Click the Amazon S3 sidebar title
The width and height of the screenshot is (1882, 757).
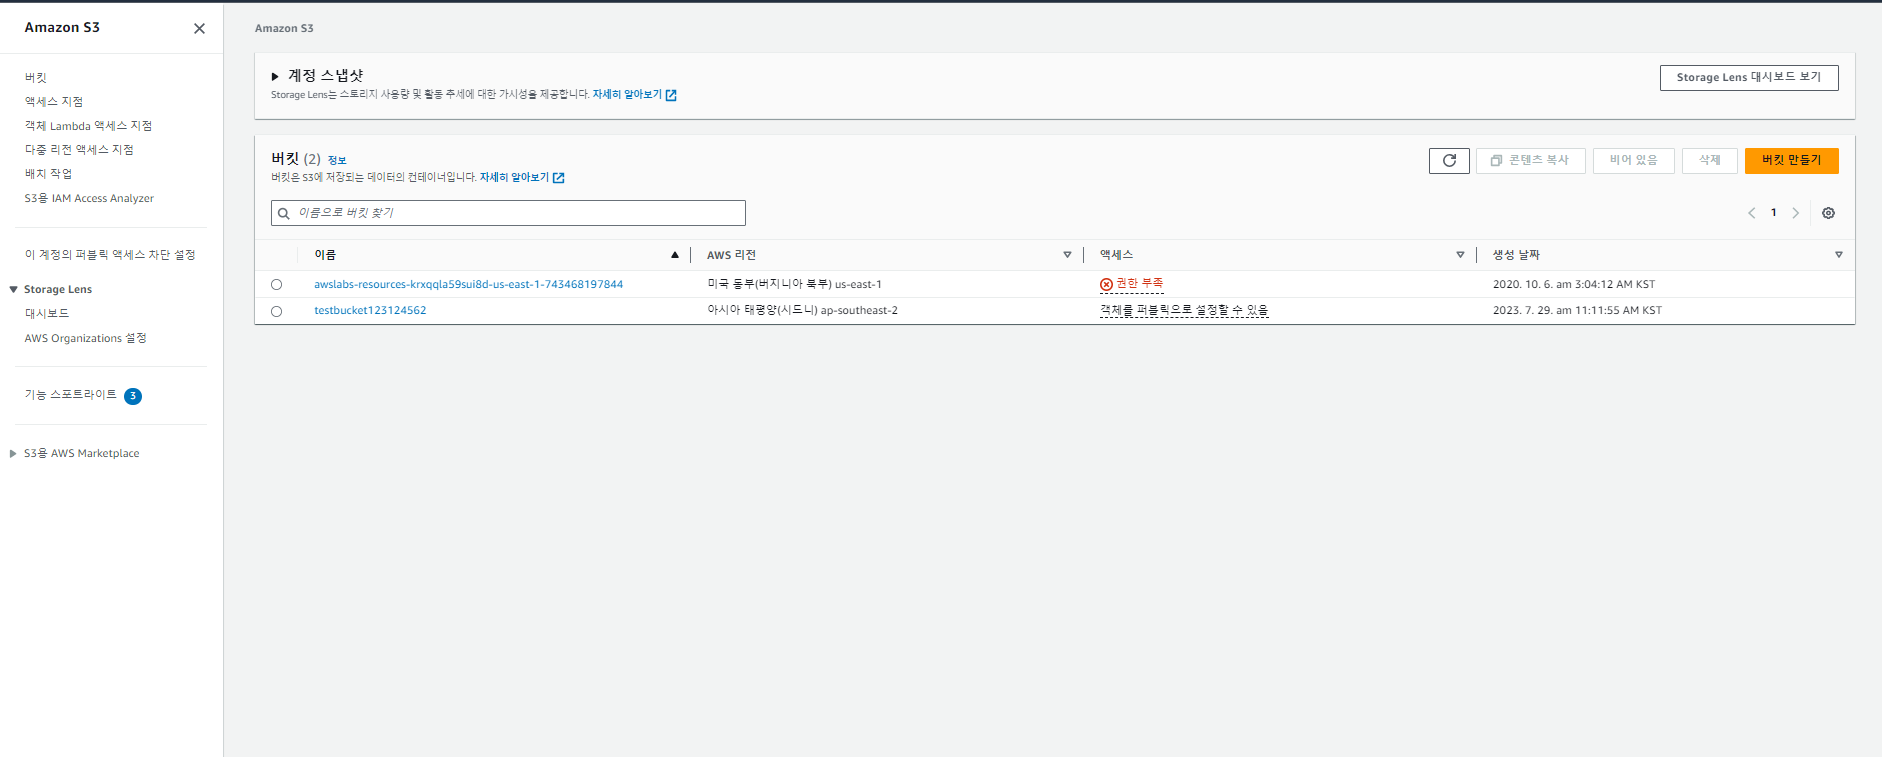click(62, 28)
